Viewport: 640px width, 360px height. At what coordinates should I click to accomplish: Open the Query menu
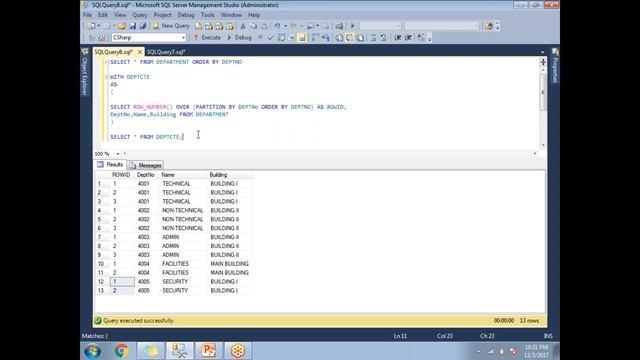pos(140,15)
